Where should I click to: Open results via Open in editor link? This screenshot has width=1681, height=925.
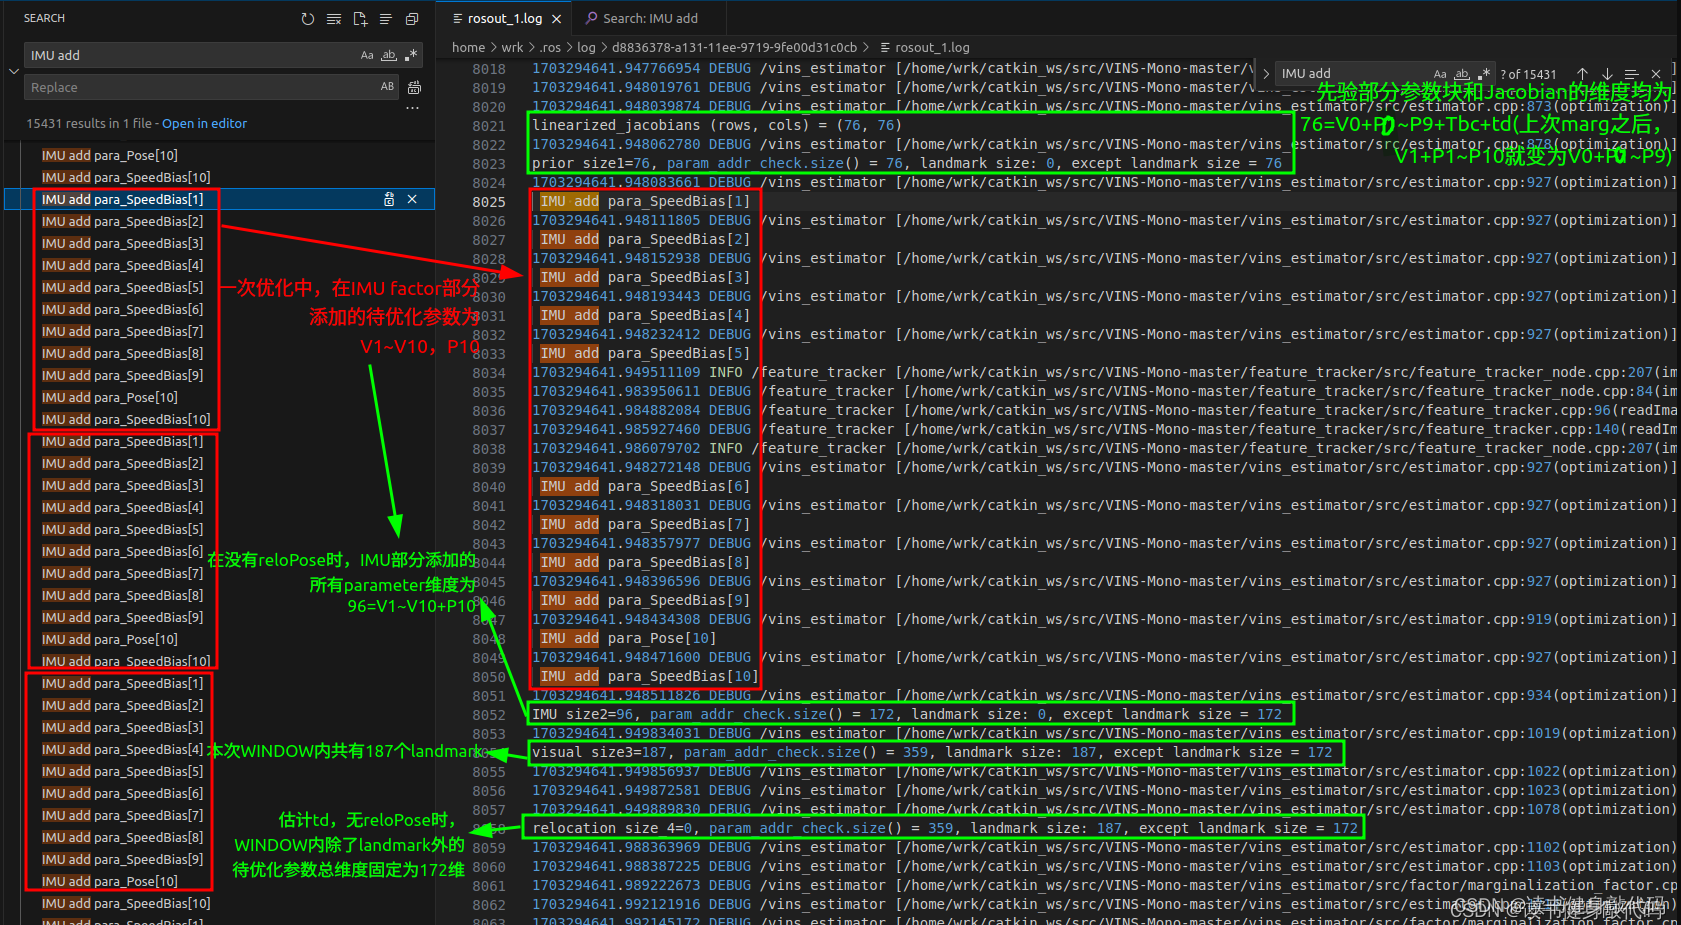(x=204, y=124)
